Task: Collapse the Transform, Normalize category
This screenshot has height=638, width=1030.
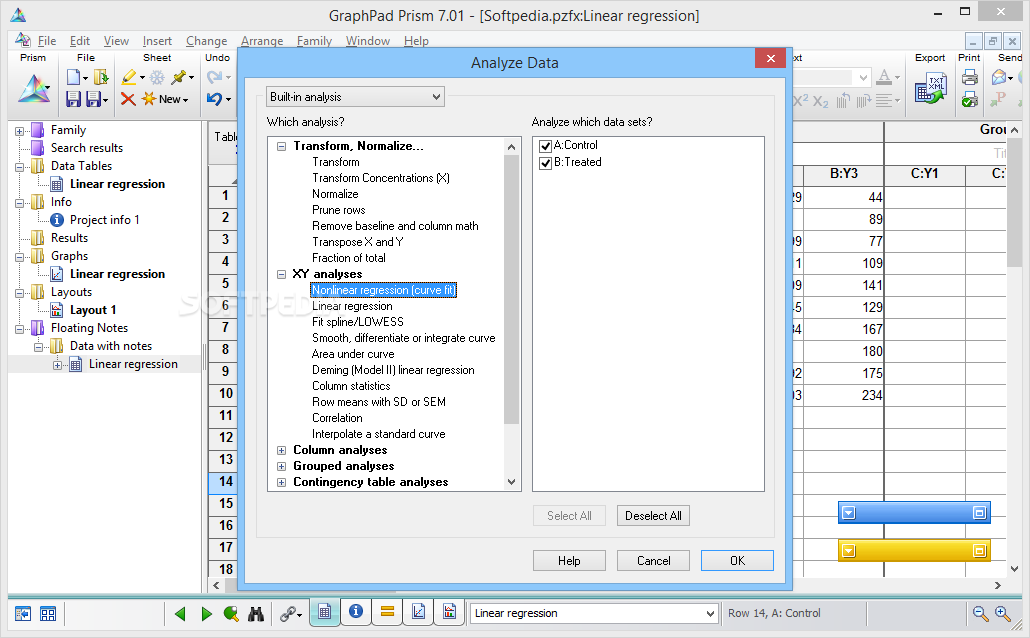Action: point(281,147)
